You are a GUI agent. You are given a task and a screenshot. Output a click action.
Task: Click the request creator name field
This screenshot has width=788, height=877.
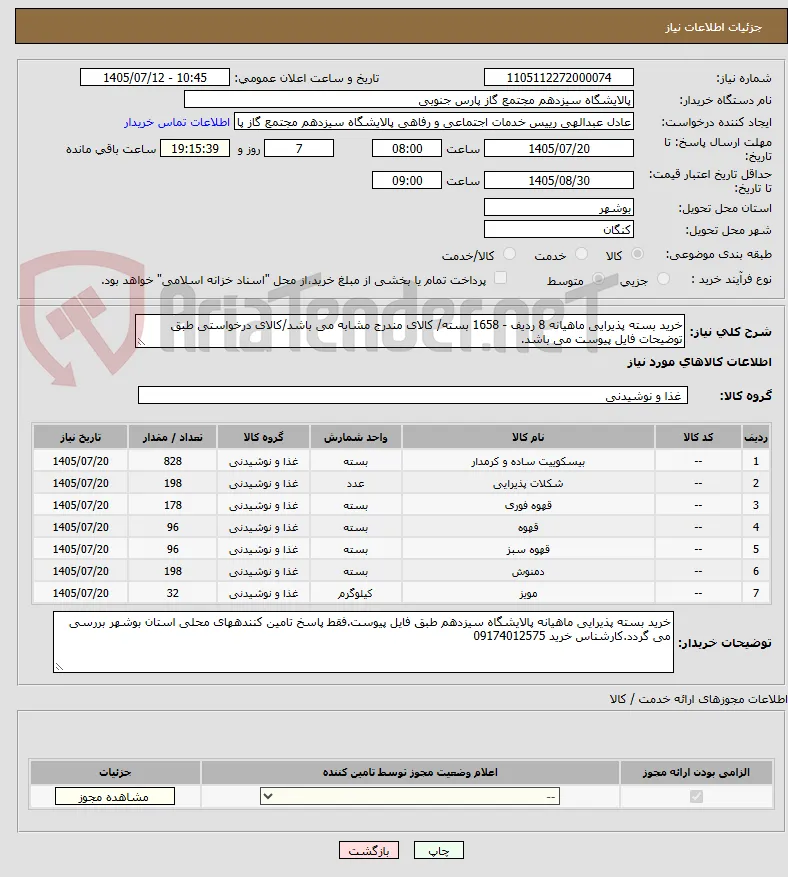coord(434,122)
